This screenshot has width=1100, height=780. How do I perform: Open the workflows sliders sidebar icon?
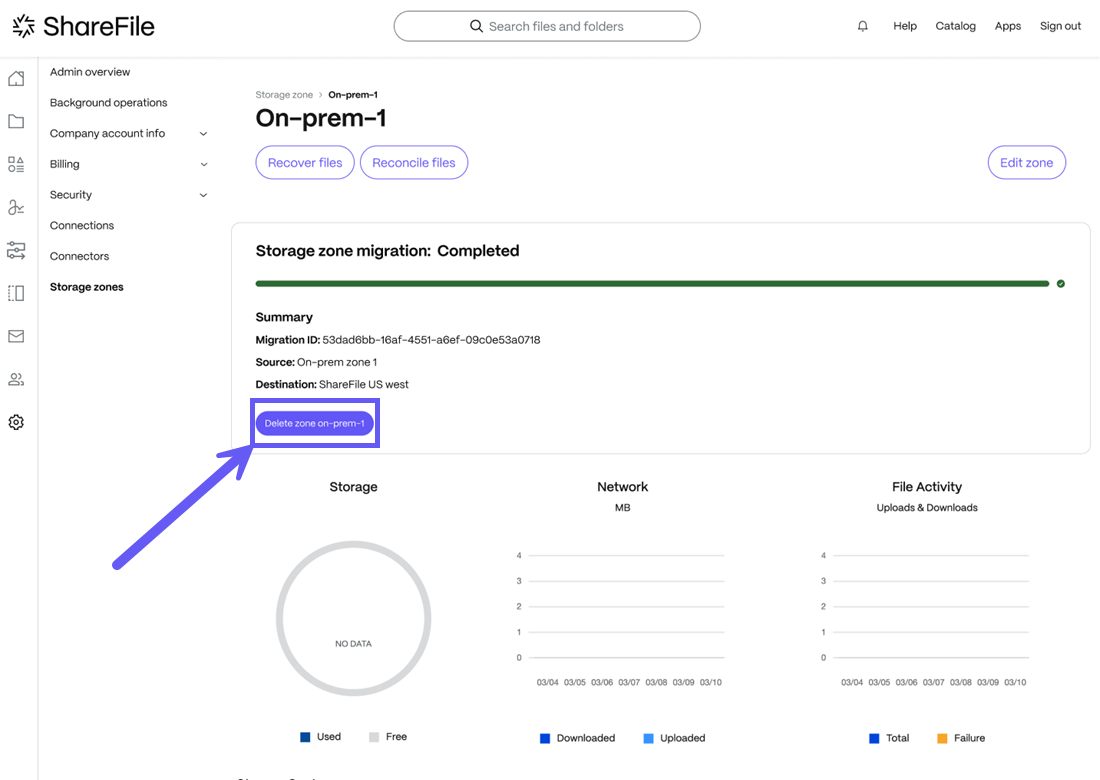(16, 250)
